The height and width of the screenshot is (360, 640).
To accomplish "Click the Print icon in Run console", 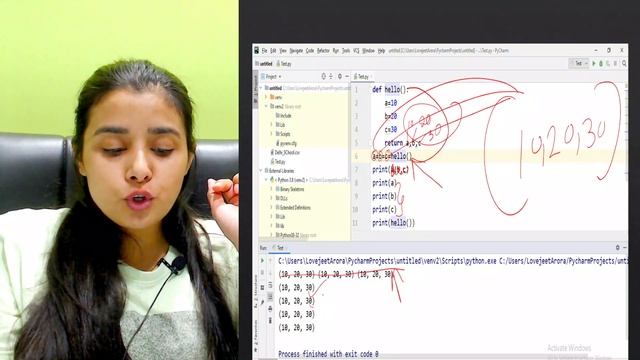I will (270, 309).
